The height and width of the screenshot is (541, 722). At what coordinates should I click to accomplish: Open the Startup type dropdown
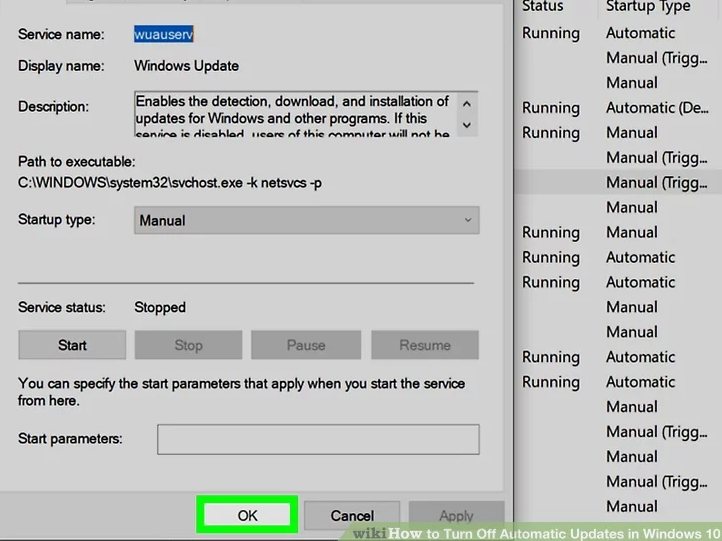(306, 220)
